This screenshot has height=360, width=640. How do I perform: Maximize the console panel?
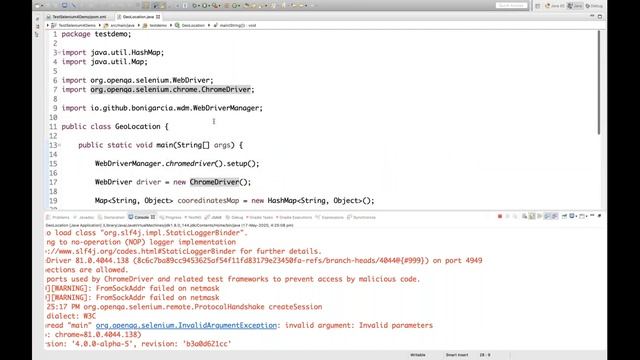[600, 216]
